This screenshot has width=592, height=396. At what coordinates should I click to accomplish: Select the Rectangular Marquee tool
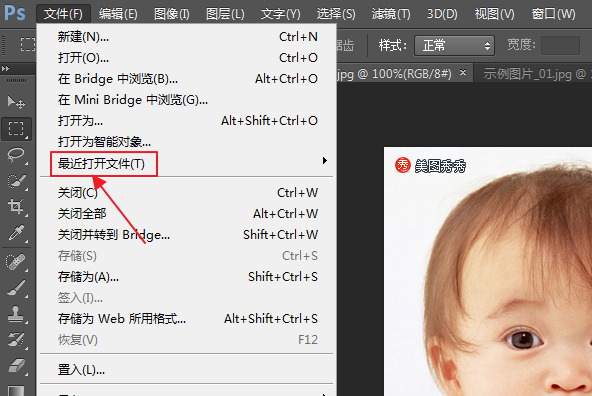point(16,129)
